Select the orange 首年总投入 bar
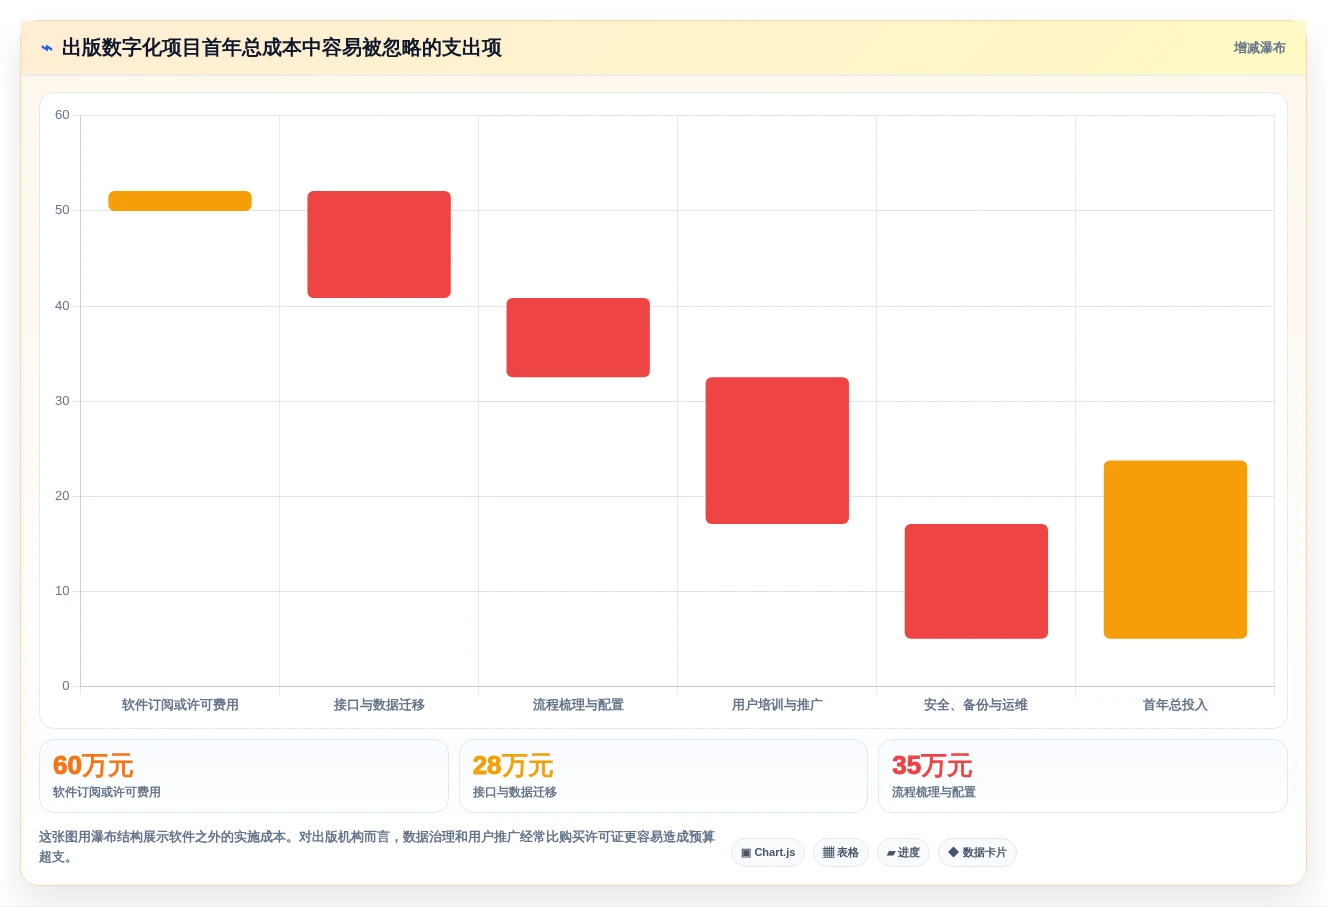The image size is (1327, 907). click(1175, 549)
